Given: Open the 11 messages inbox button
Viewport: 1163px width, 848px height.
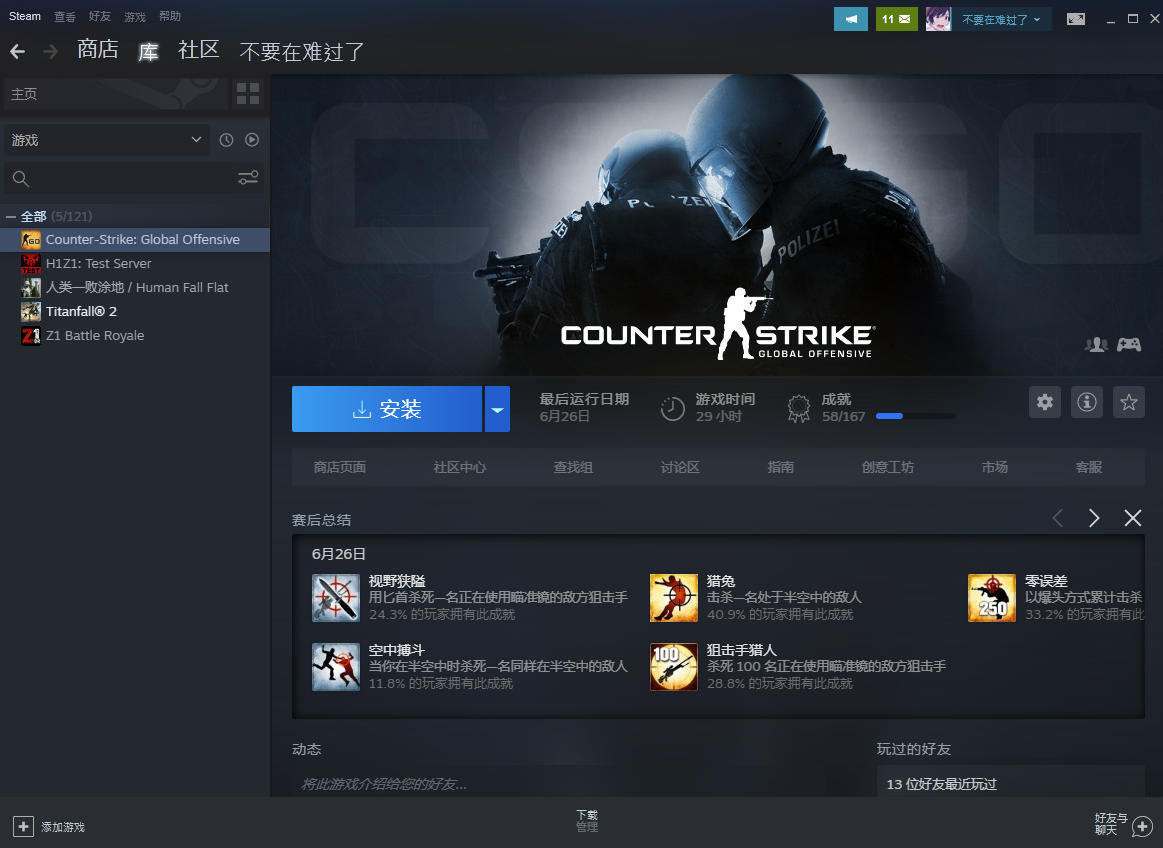Looking at the screenshot, I should coord(896,19).
